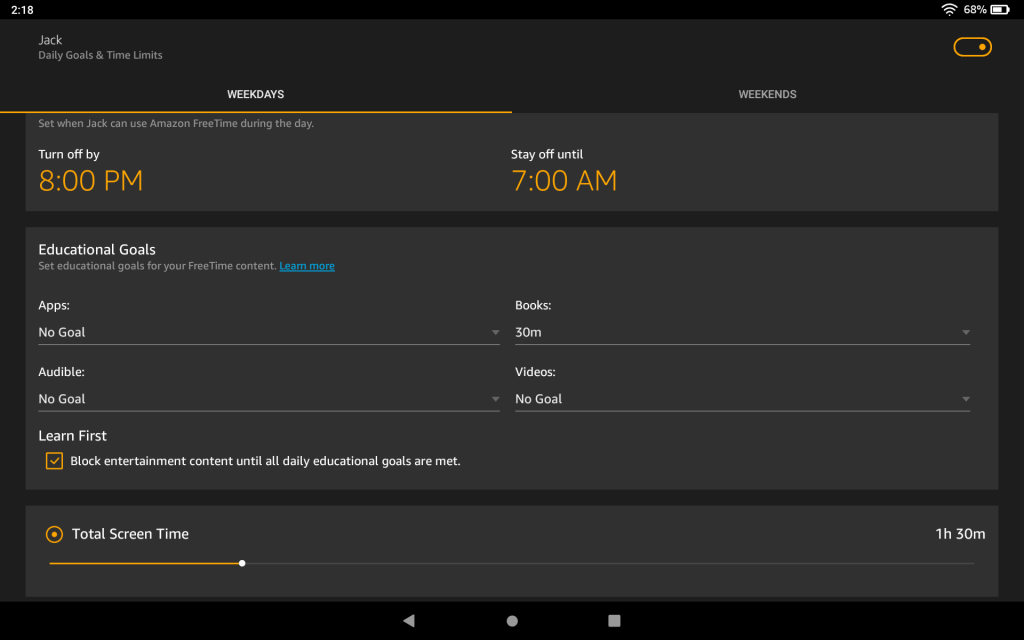The image size is (1024, 640).
Task: Switch to the Weekends tab
Action: (x=767, y=95)
